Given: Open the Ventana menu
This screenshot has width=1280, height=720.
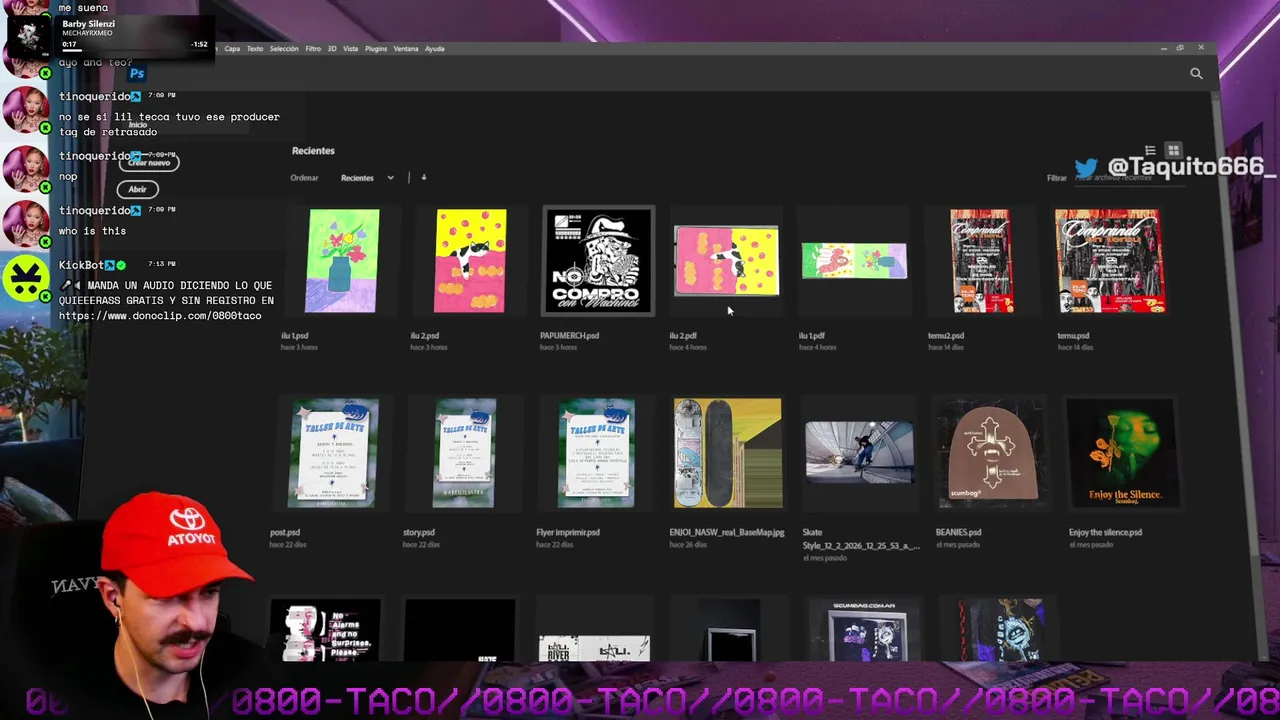Looking at the screenshot, I should click(406, 48).
